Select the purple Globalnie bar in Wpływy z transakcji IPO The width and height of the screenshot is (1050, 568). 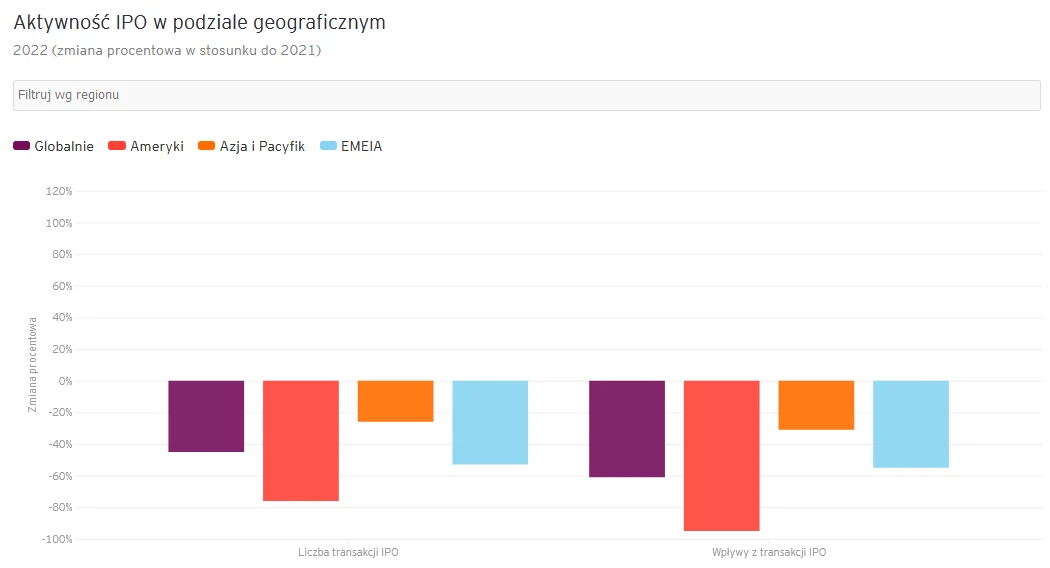coord(627,428)
